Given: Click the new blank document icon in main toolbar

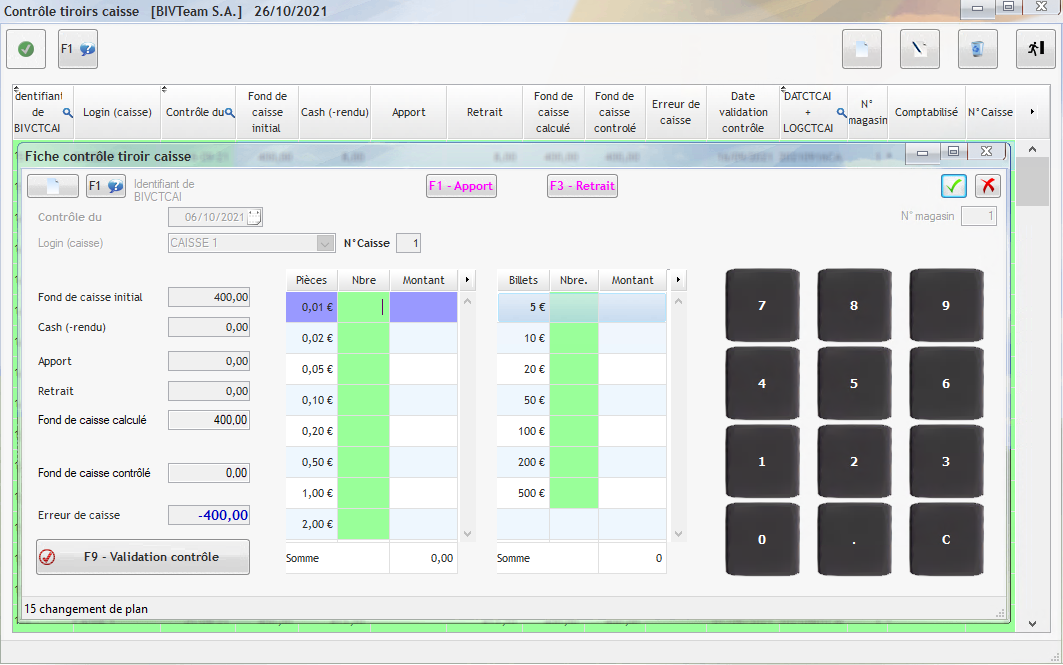Looking at the screenshot, I should point(861,49).
